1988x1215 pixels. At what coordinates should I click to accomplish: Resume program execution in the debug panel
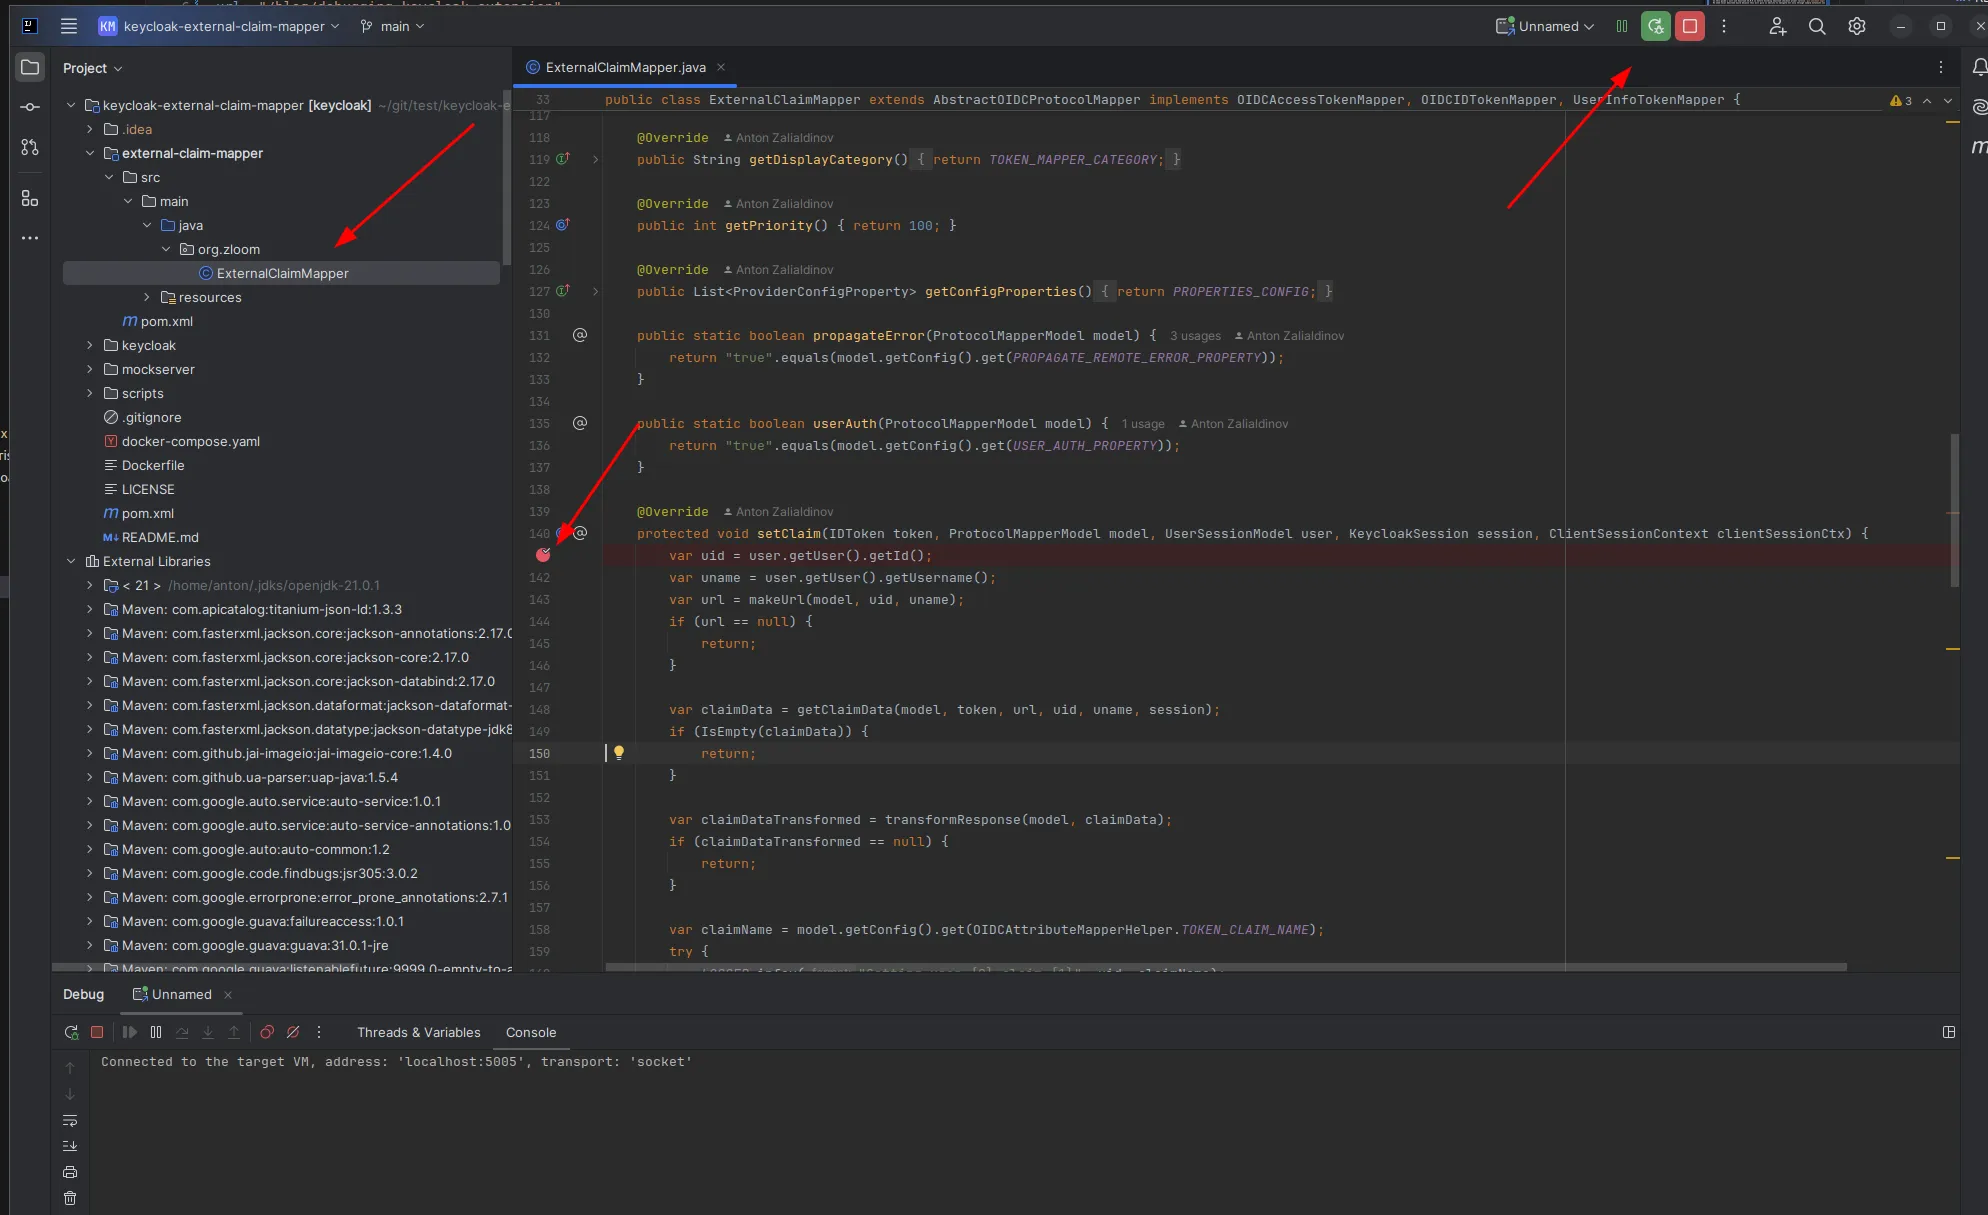click(130, 1032)
